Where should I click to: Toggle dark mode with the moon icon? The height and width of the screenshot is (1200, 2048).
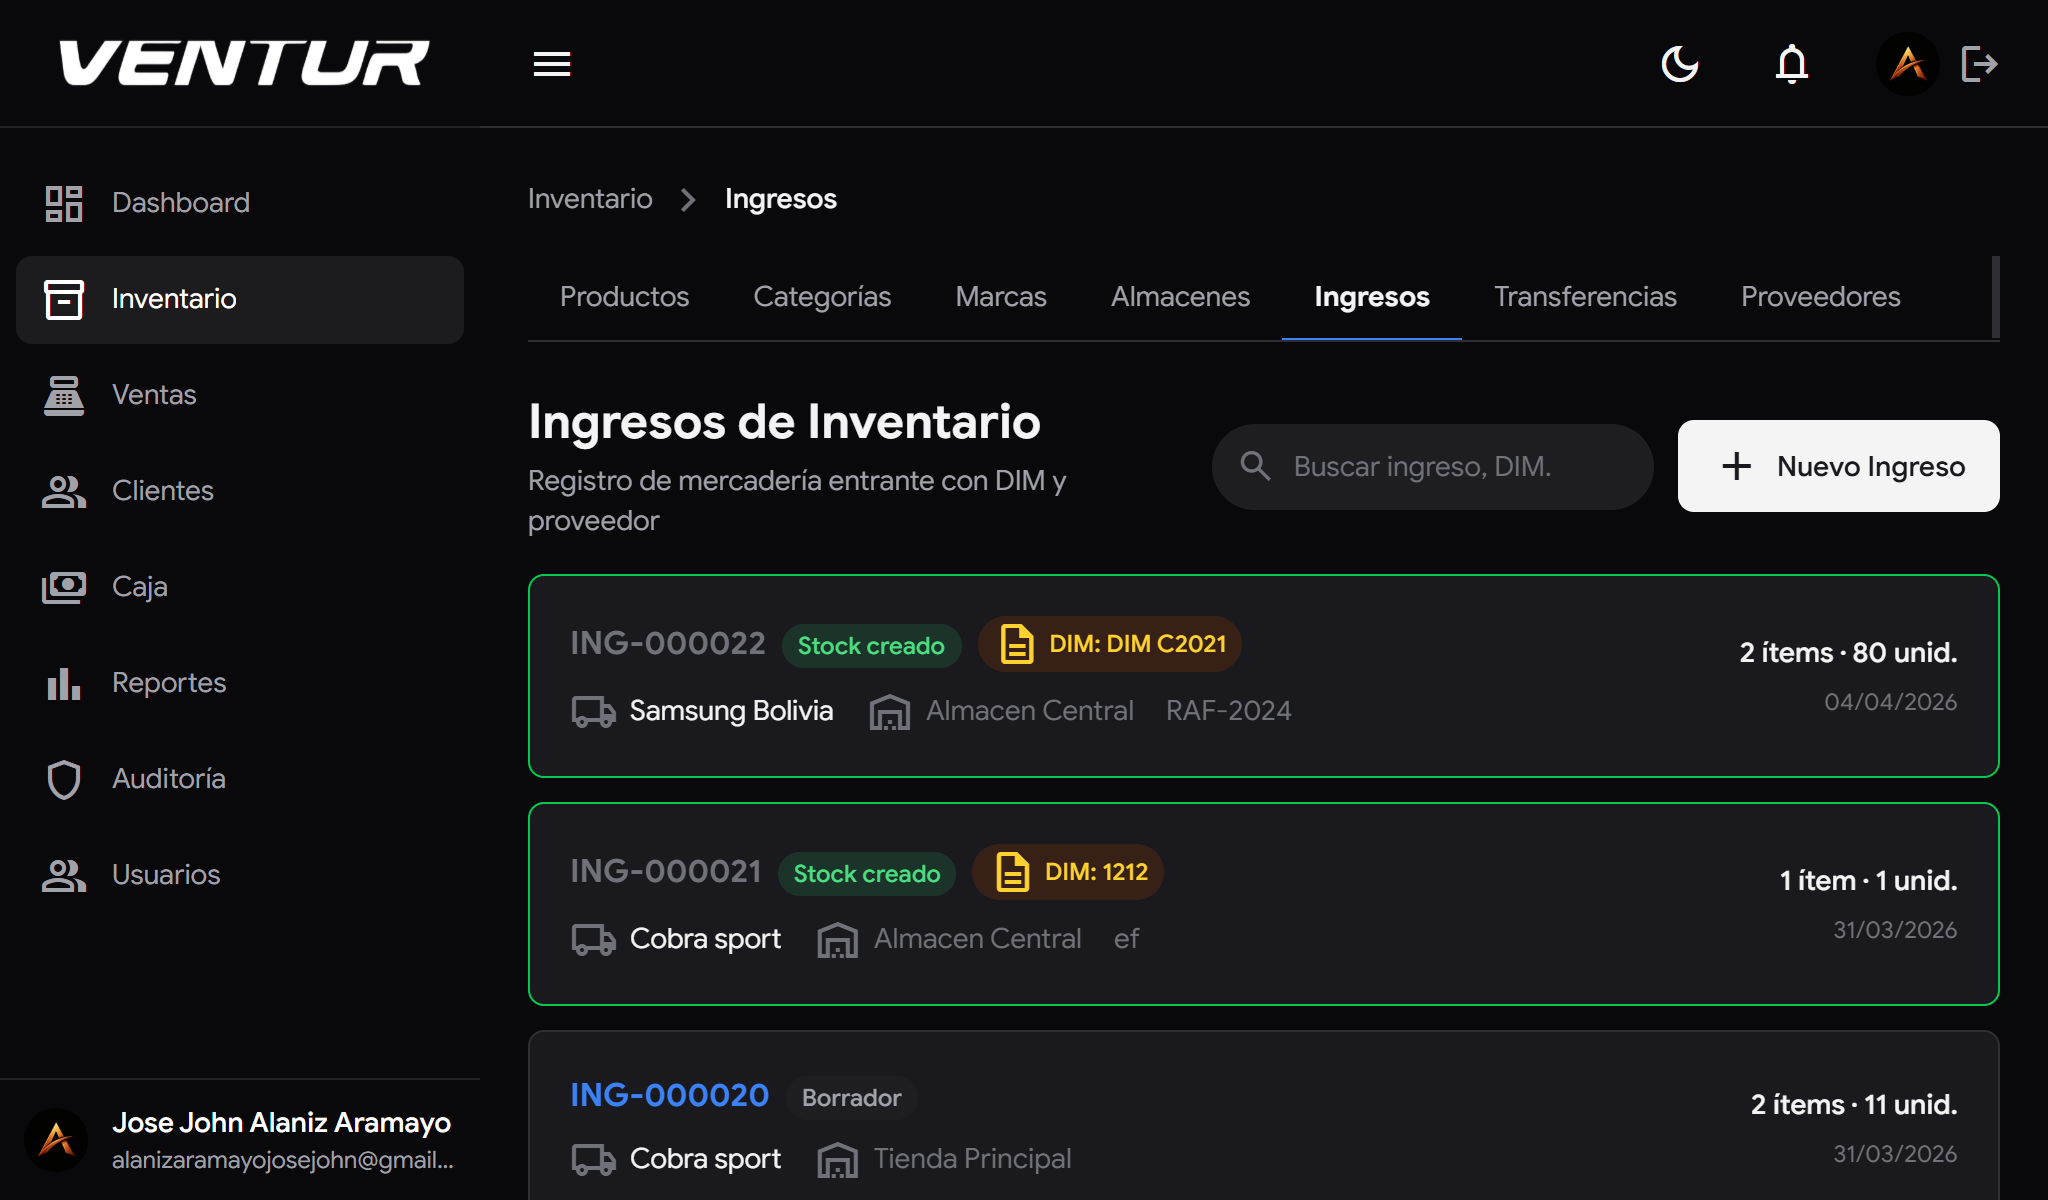(x=1680, y=63)
